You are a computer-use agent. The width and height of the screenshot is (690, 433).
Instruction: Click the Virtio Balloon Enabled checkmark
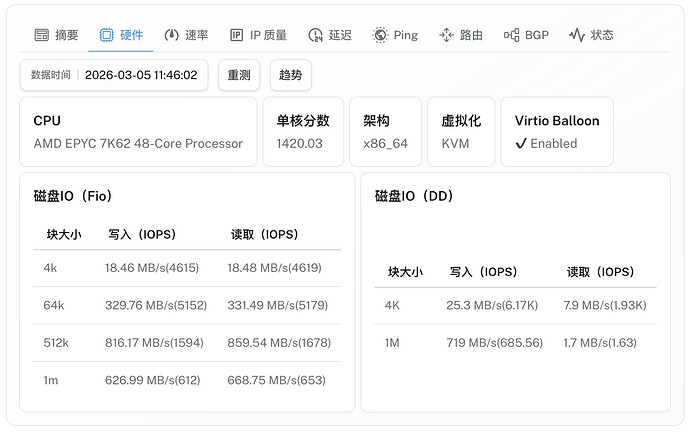(521, 143)
